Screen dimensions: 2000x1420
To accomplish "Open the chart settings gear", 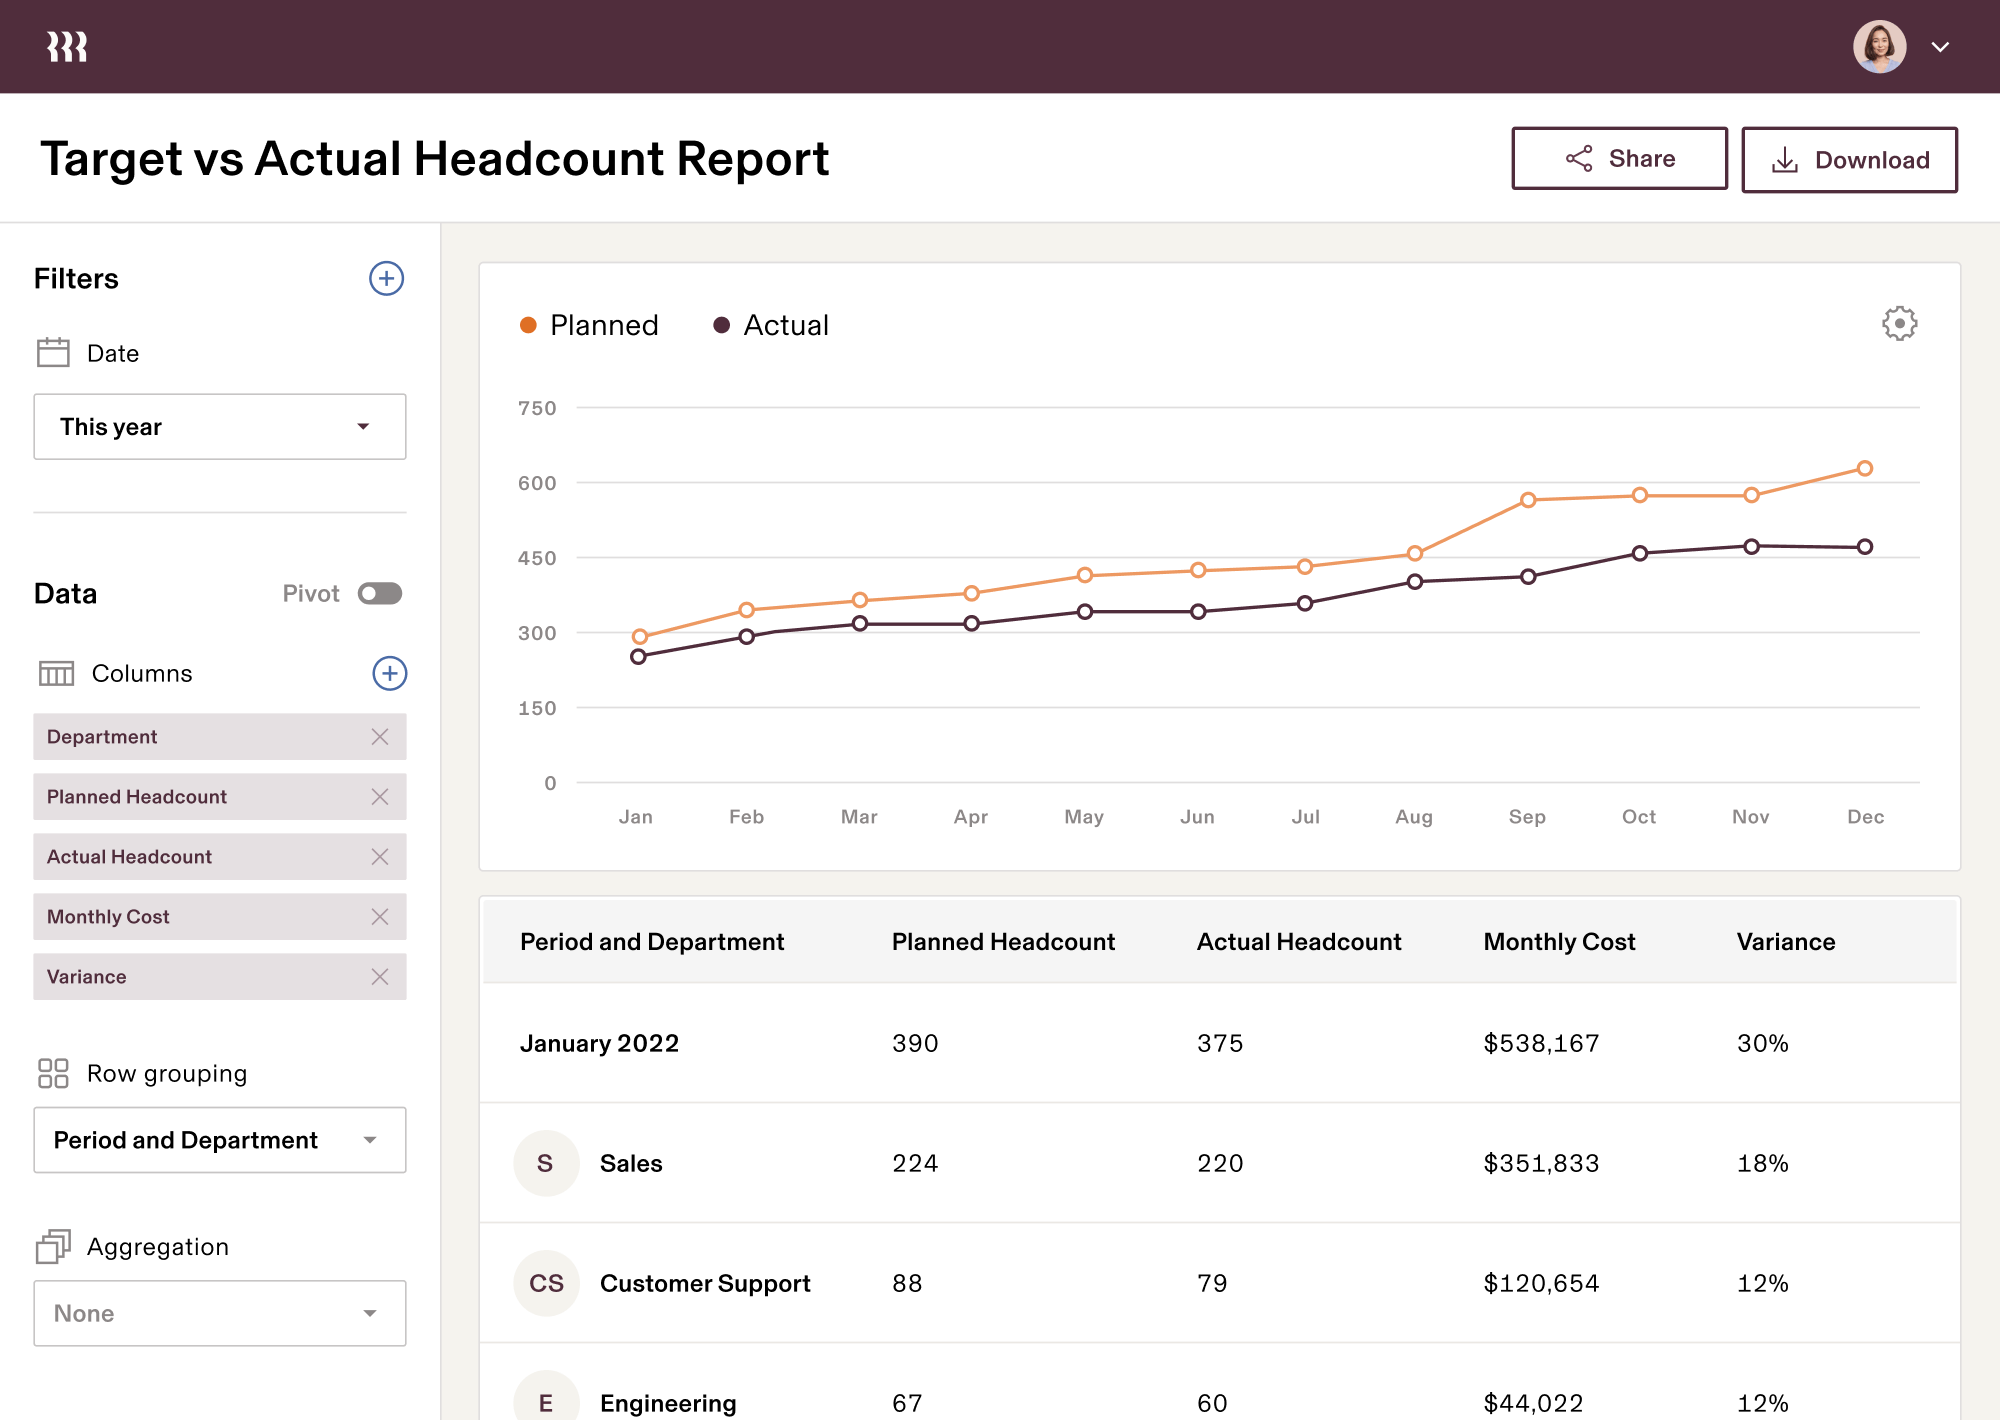I will point(1899,324).
